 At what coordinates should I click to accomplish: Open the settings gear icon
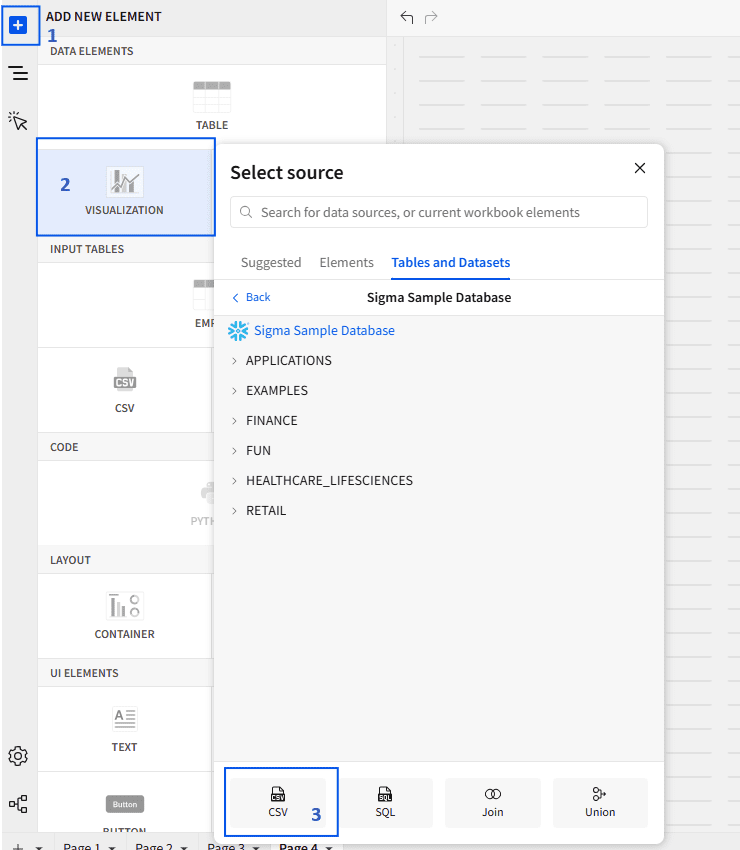tap(18, 756)
